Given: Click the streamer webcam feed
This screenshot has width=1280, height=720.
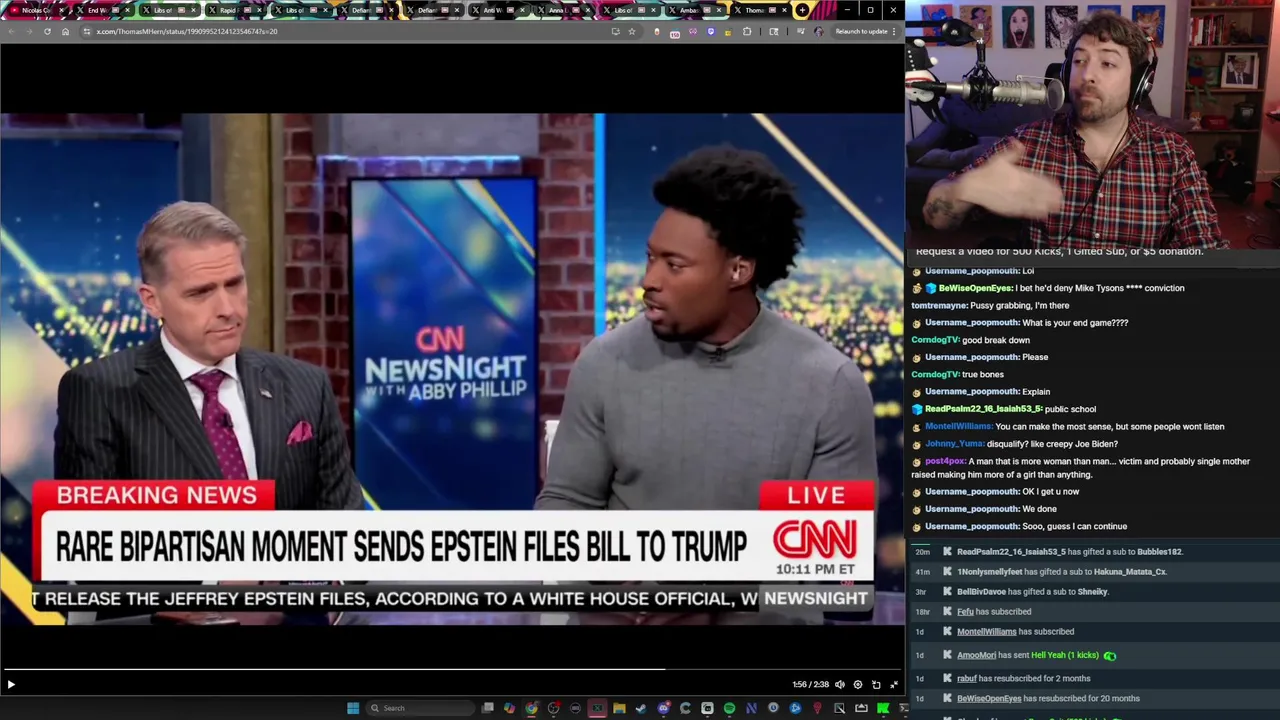Looking at the screenshot, I should pos(1092,124).
